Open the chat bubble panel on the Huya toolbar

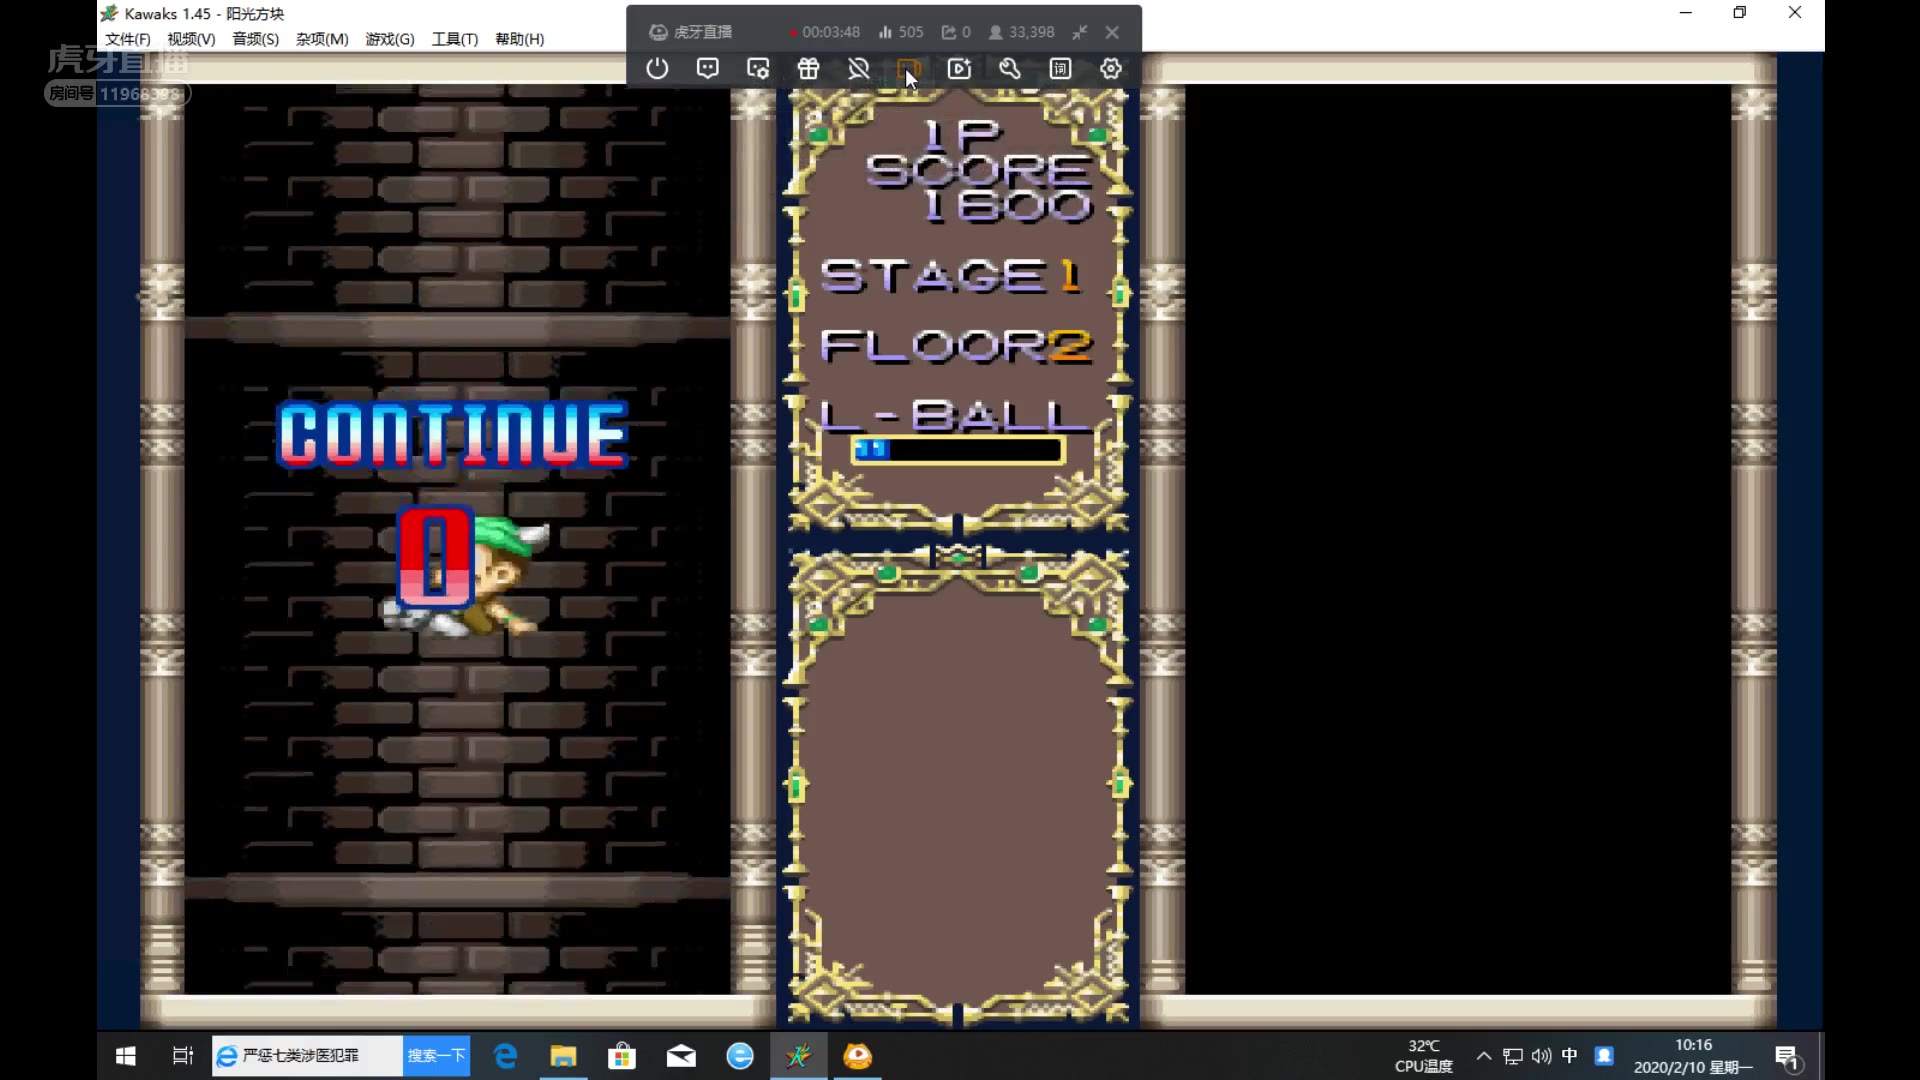708,69
